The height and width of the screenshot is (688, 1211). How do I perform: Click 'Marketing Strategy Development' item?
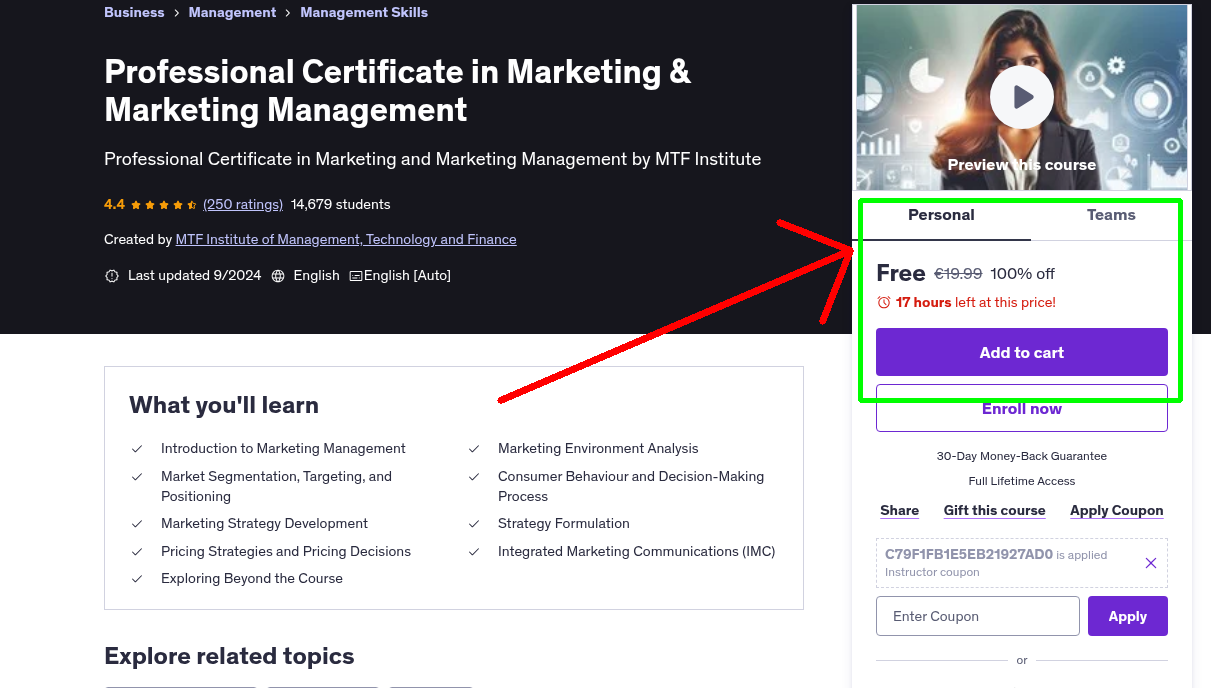264,524
